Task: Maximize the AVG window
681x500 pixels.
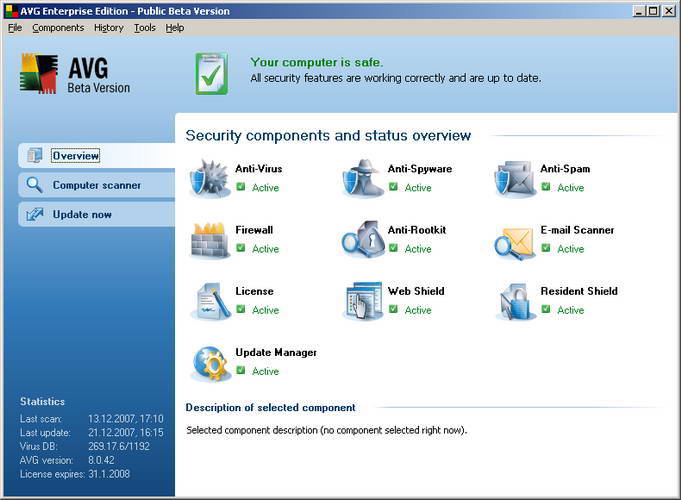Action: pyautogui.click(x=652, y=11)
